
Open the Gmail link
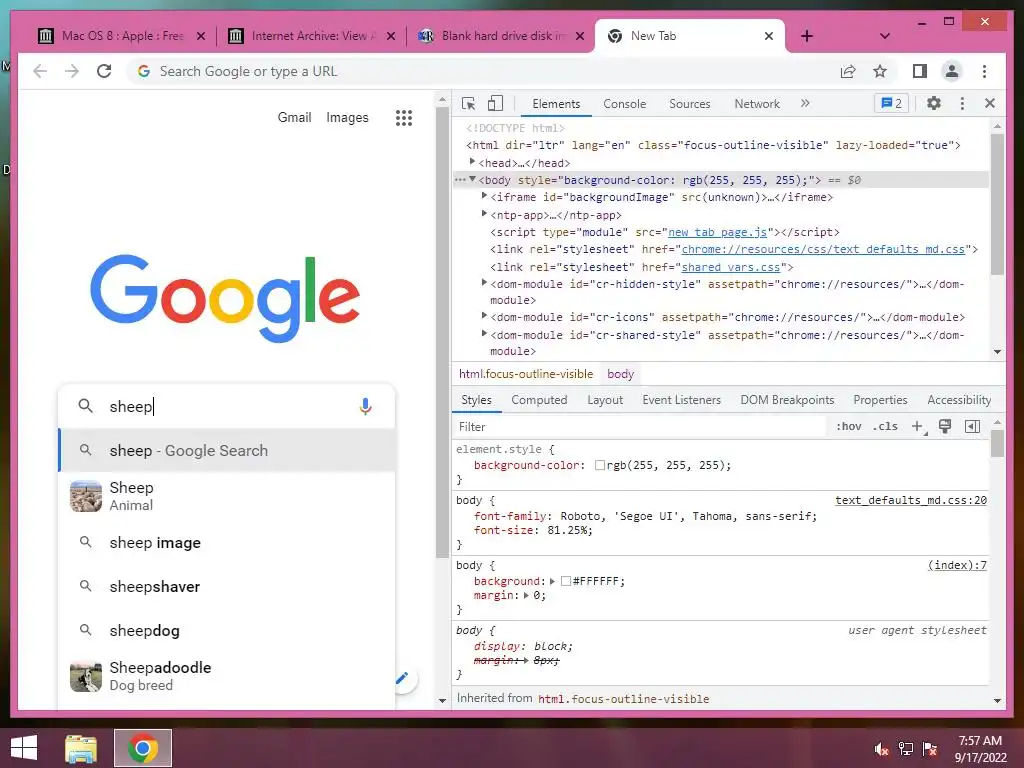[x=295, y=118]
